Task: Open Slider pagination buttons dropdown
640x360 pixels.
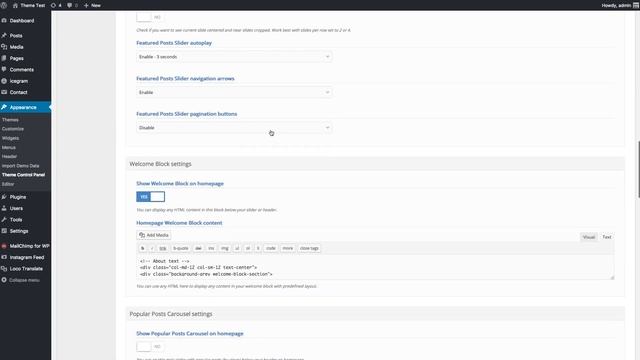Action: click(x=234, y=128)
